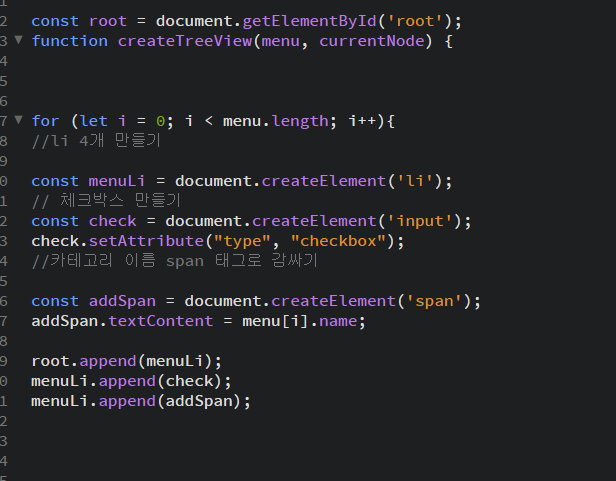Click 'menu.length' in the for loop

[x=275, y=121]
